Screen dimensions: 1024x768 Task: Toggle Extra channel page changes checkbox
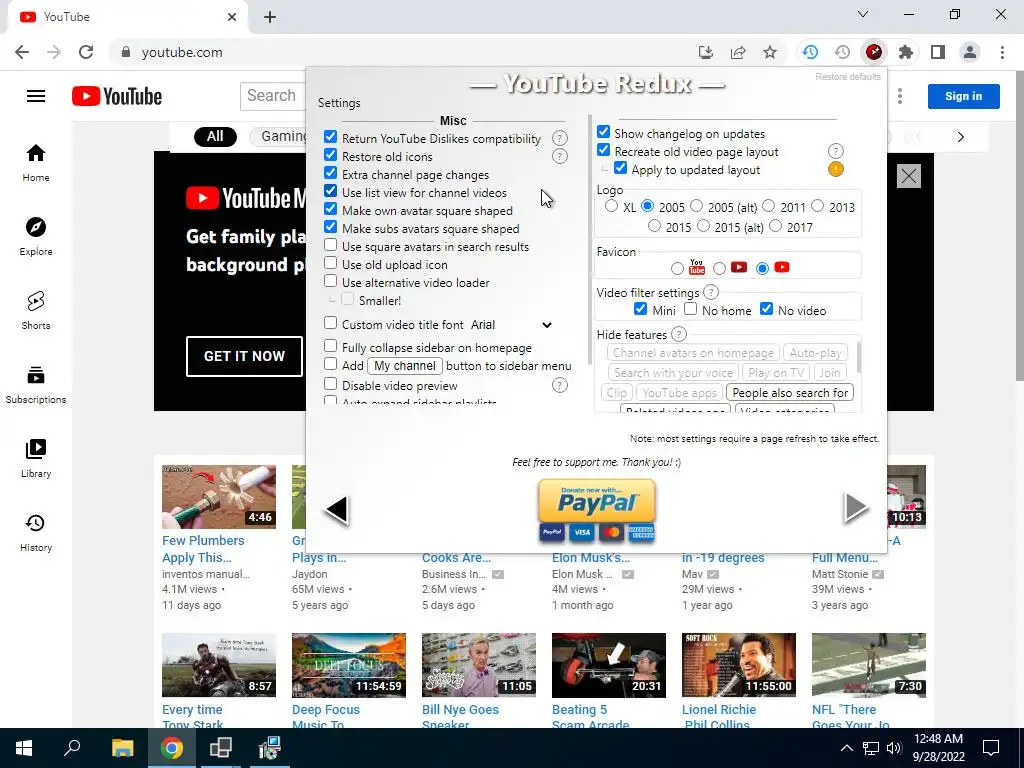(330, 173)
